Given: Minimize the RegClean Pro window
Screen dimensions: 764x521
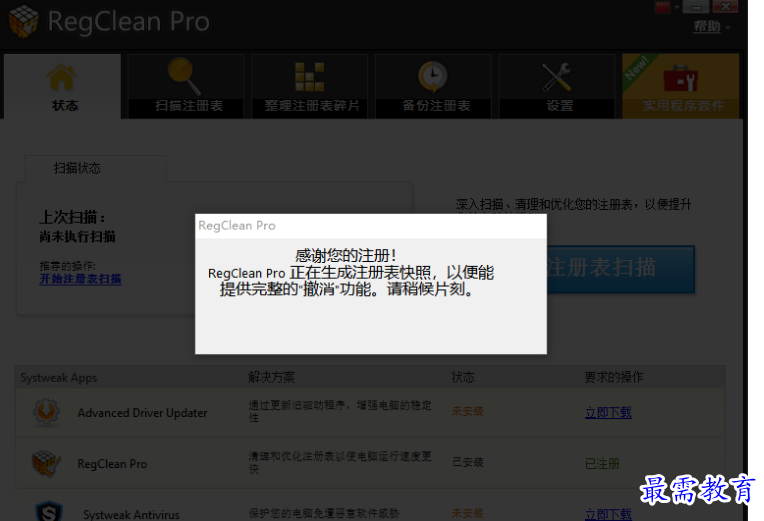Looking at the screenshot, I should (696, 7).
